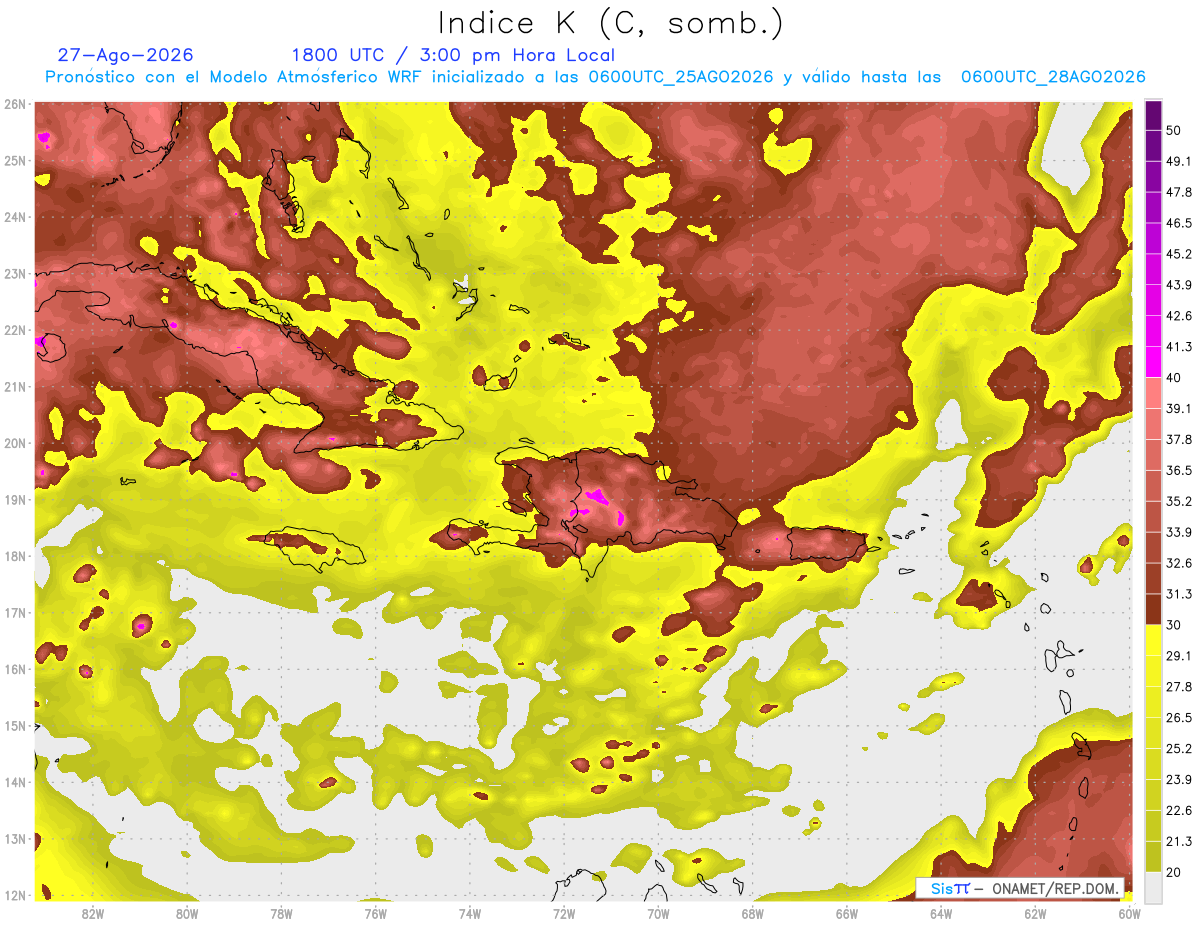Viewport: 1200px width, 927px height.
Task: Click the '23N' latitude label
Action: [15, 273]
